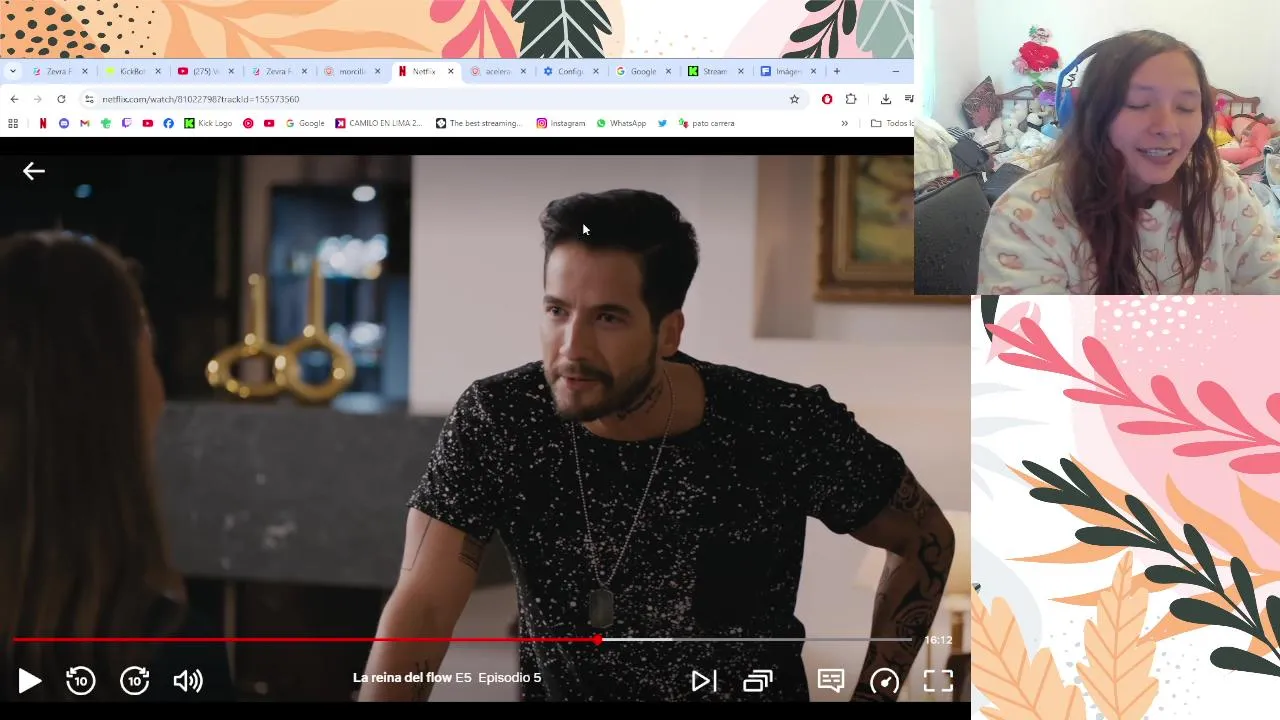Reload the Netflix page

tap(61, 99)
